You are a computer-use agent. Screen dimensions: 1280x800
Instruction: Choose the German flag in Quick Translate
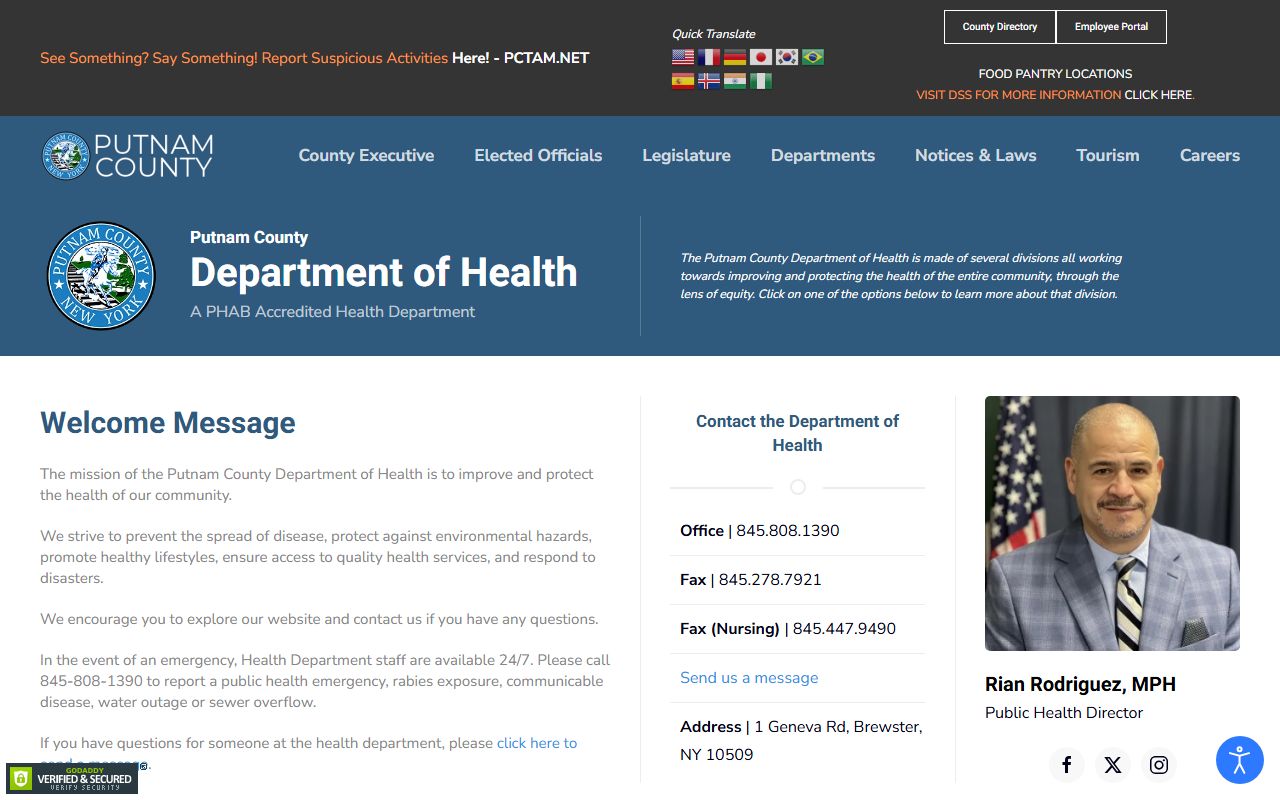pyautogui.click(x=735, y=57)
